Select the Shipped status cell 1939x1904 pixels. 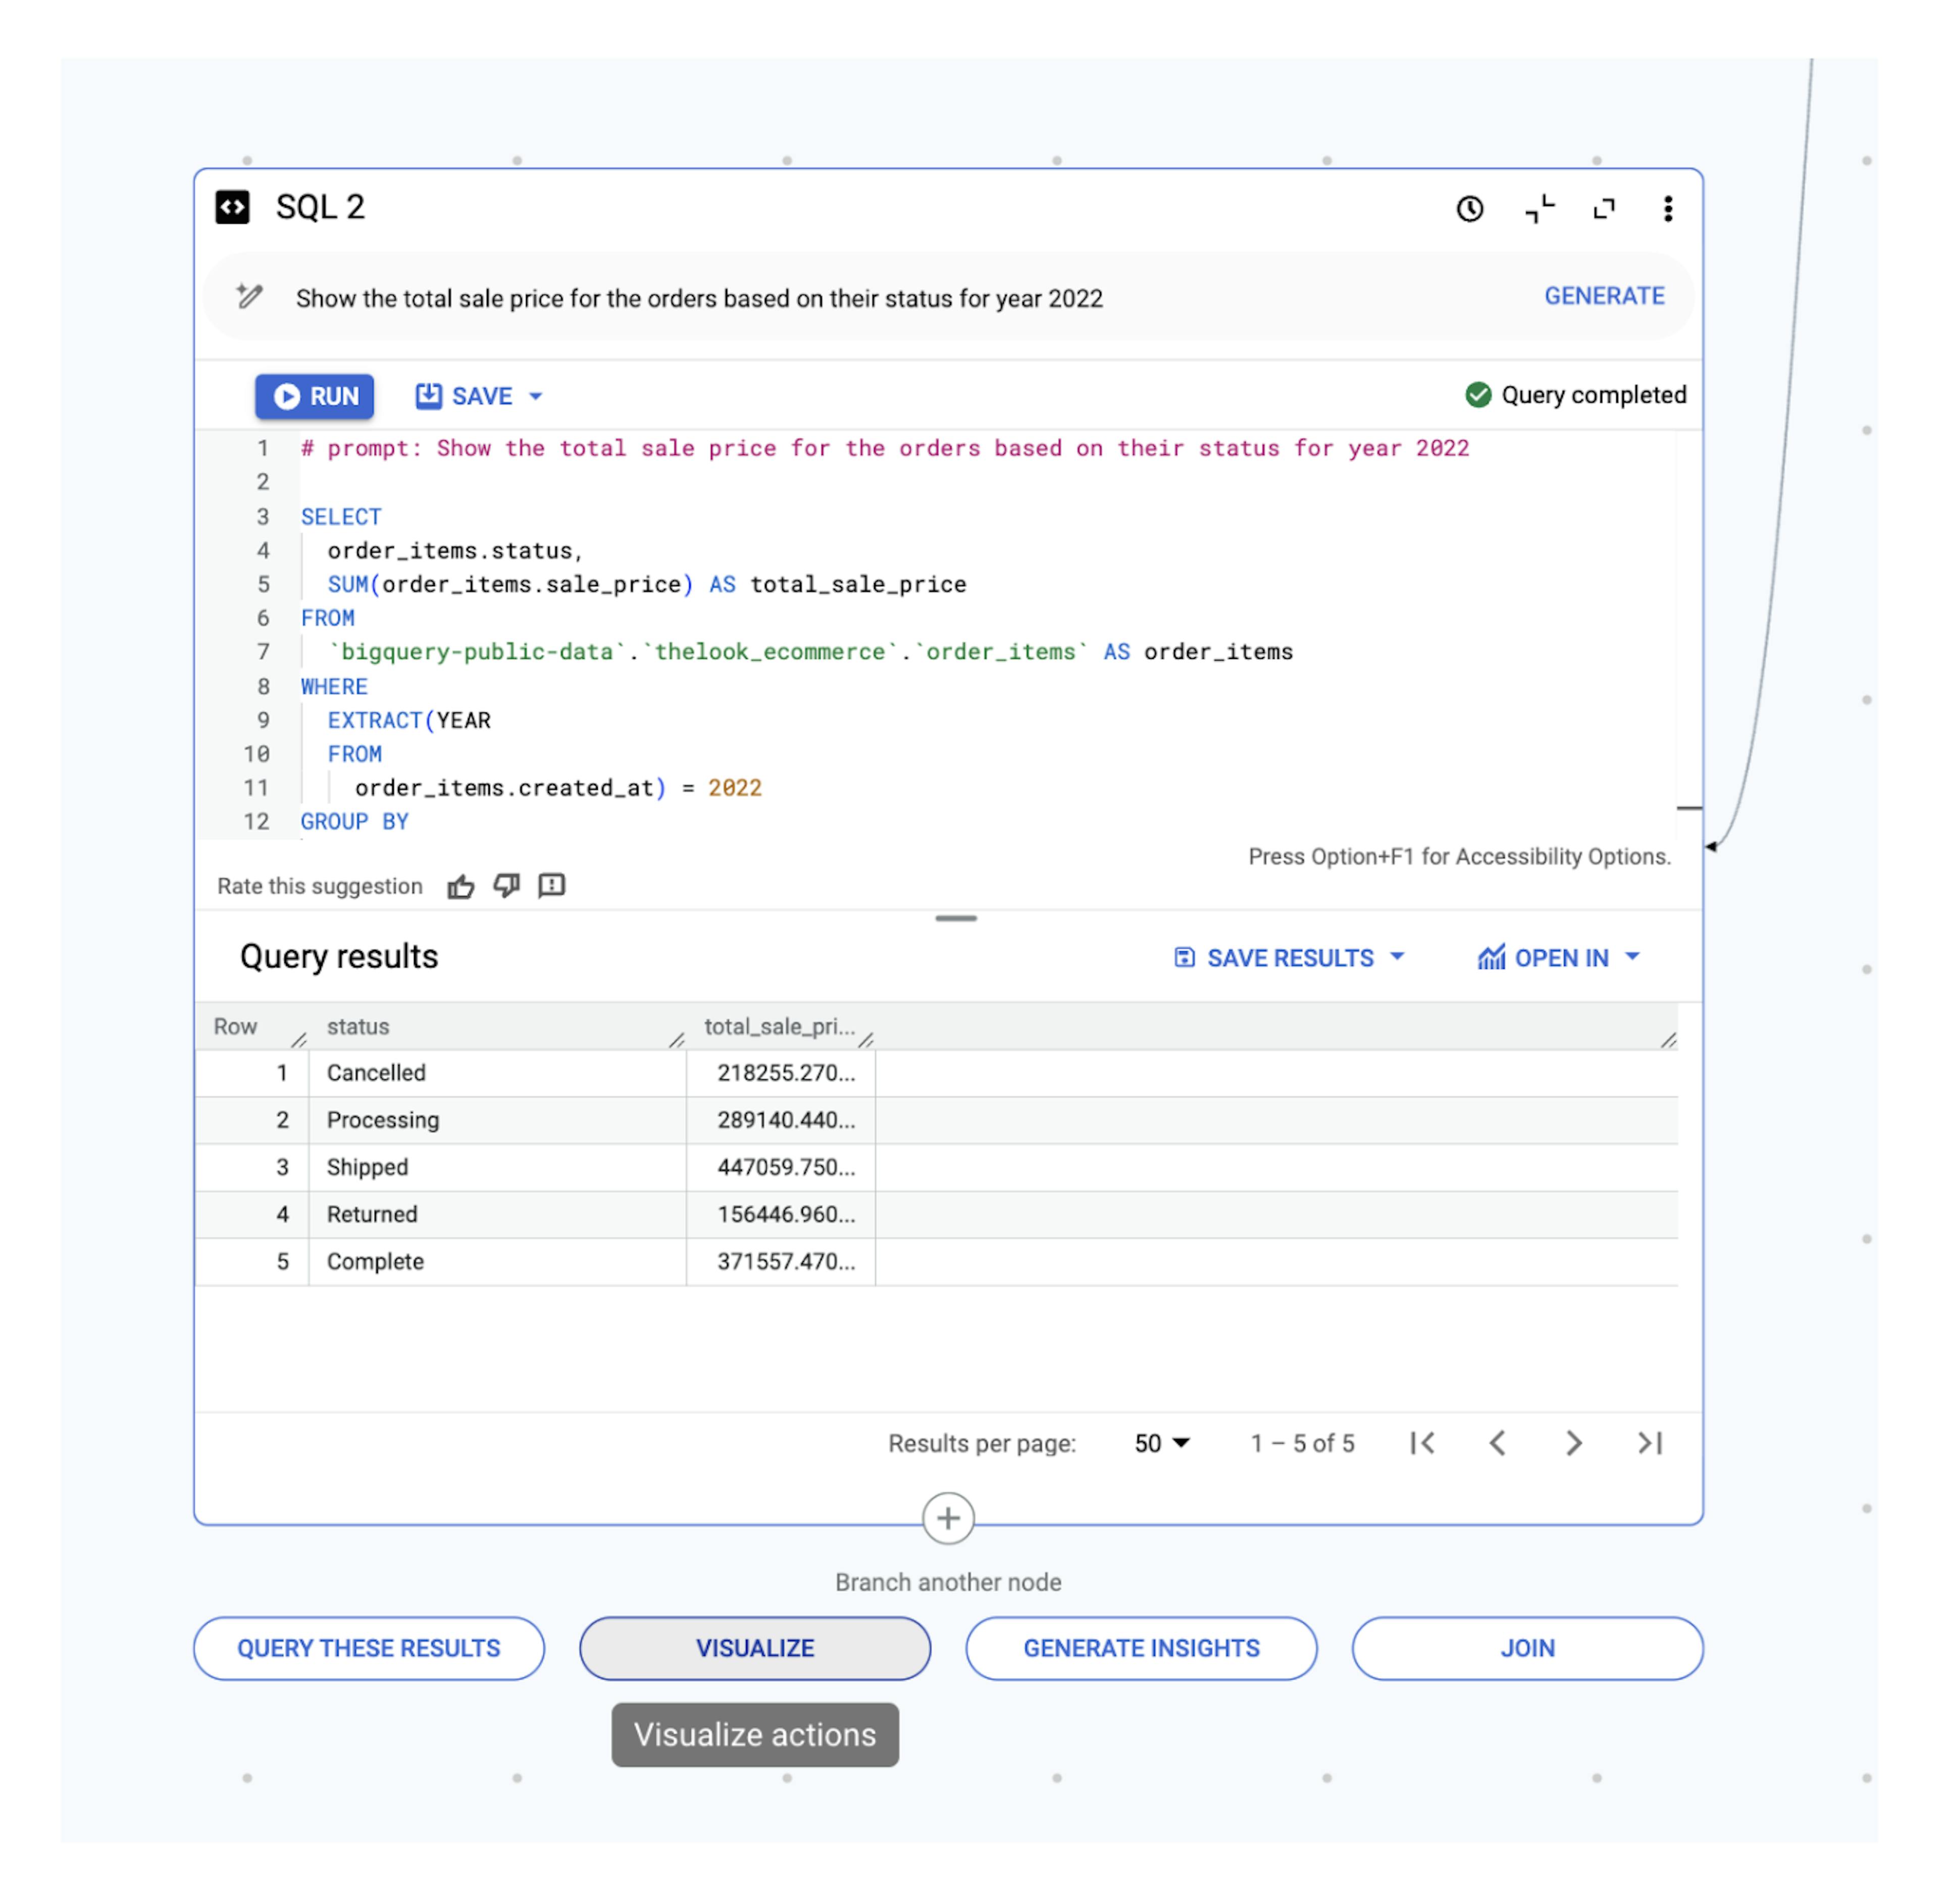(497, 1167)
